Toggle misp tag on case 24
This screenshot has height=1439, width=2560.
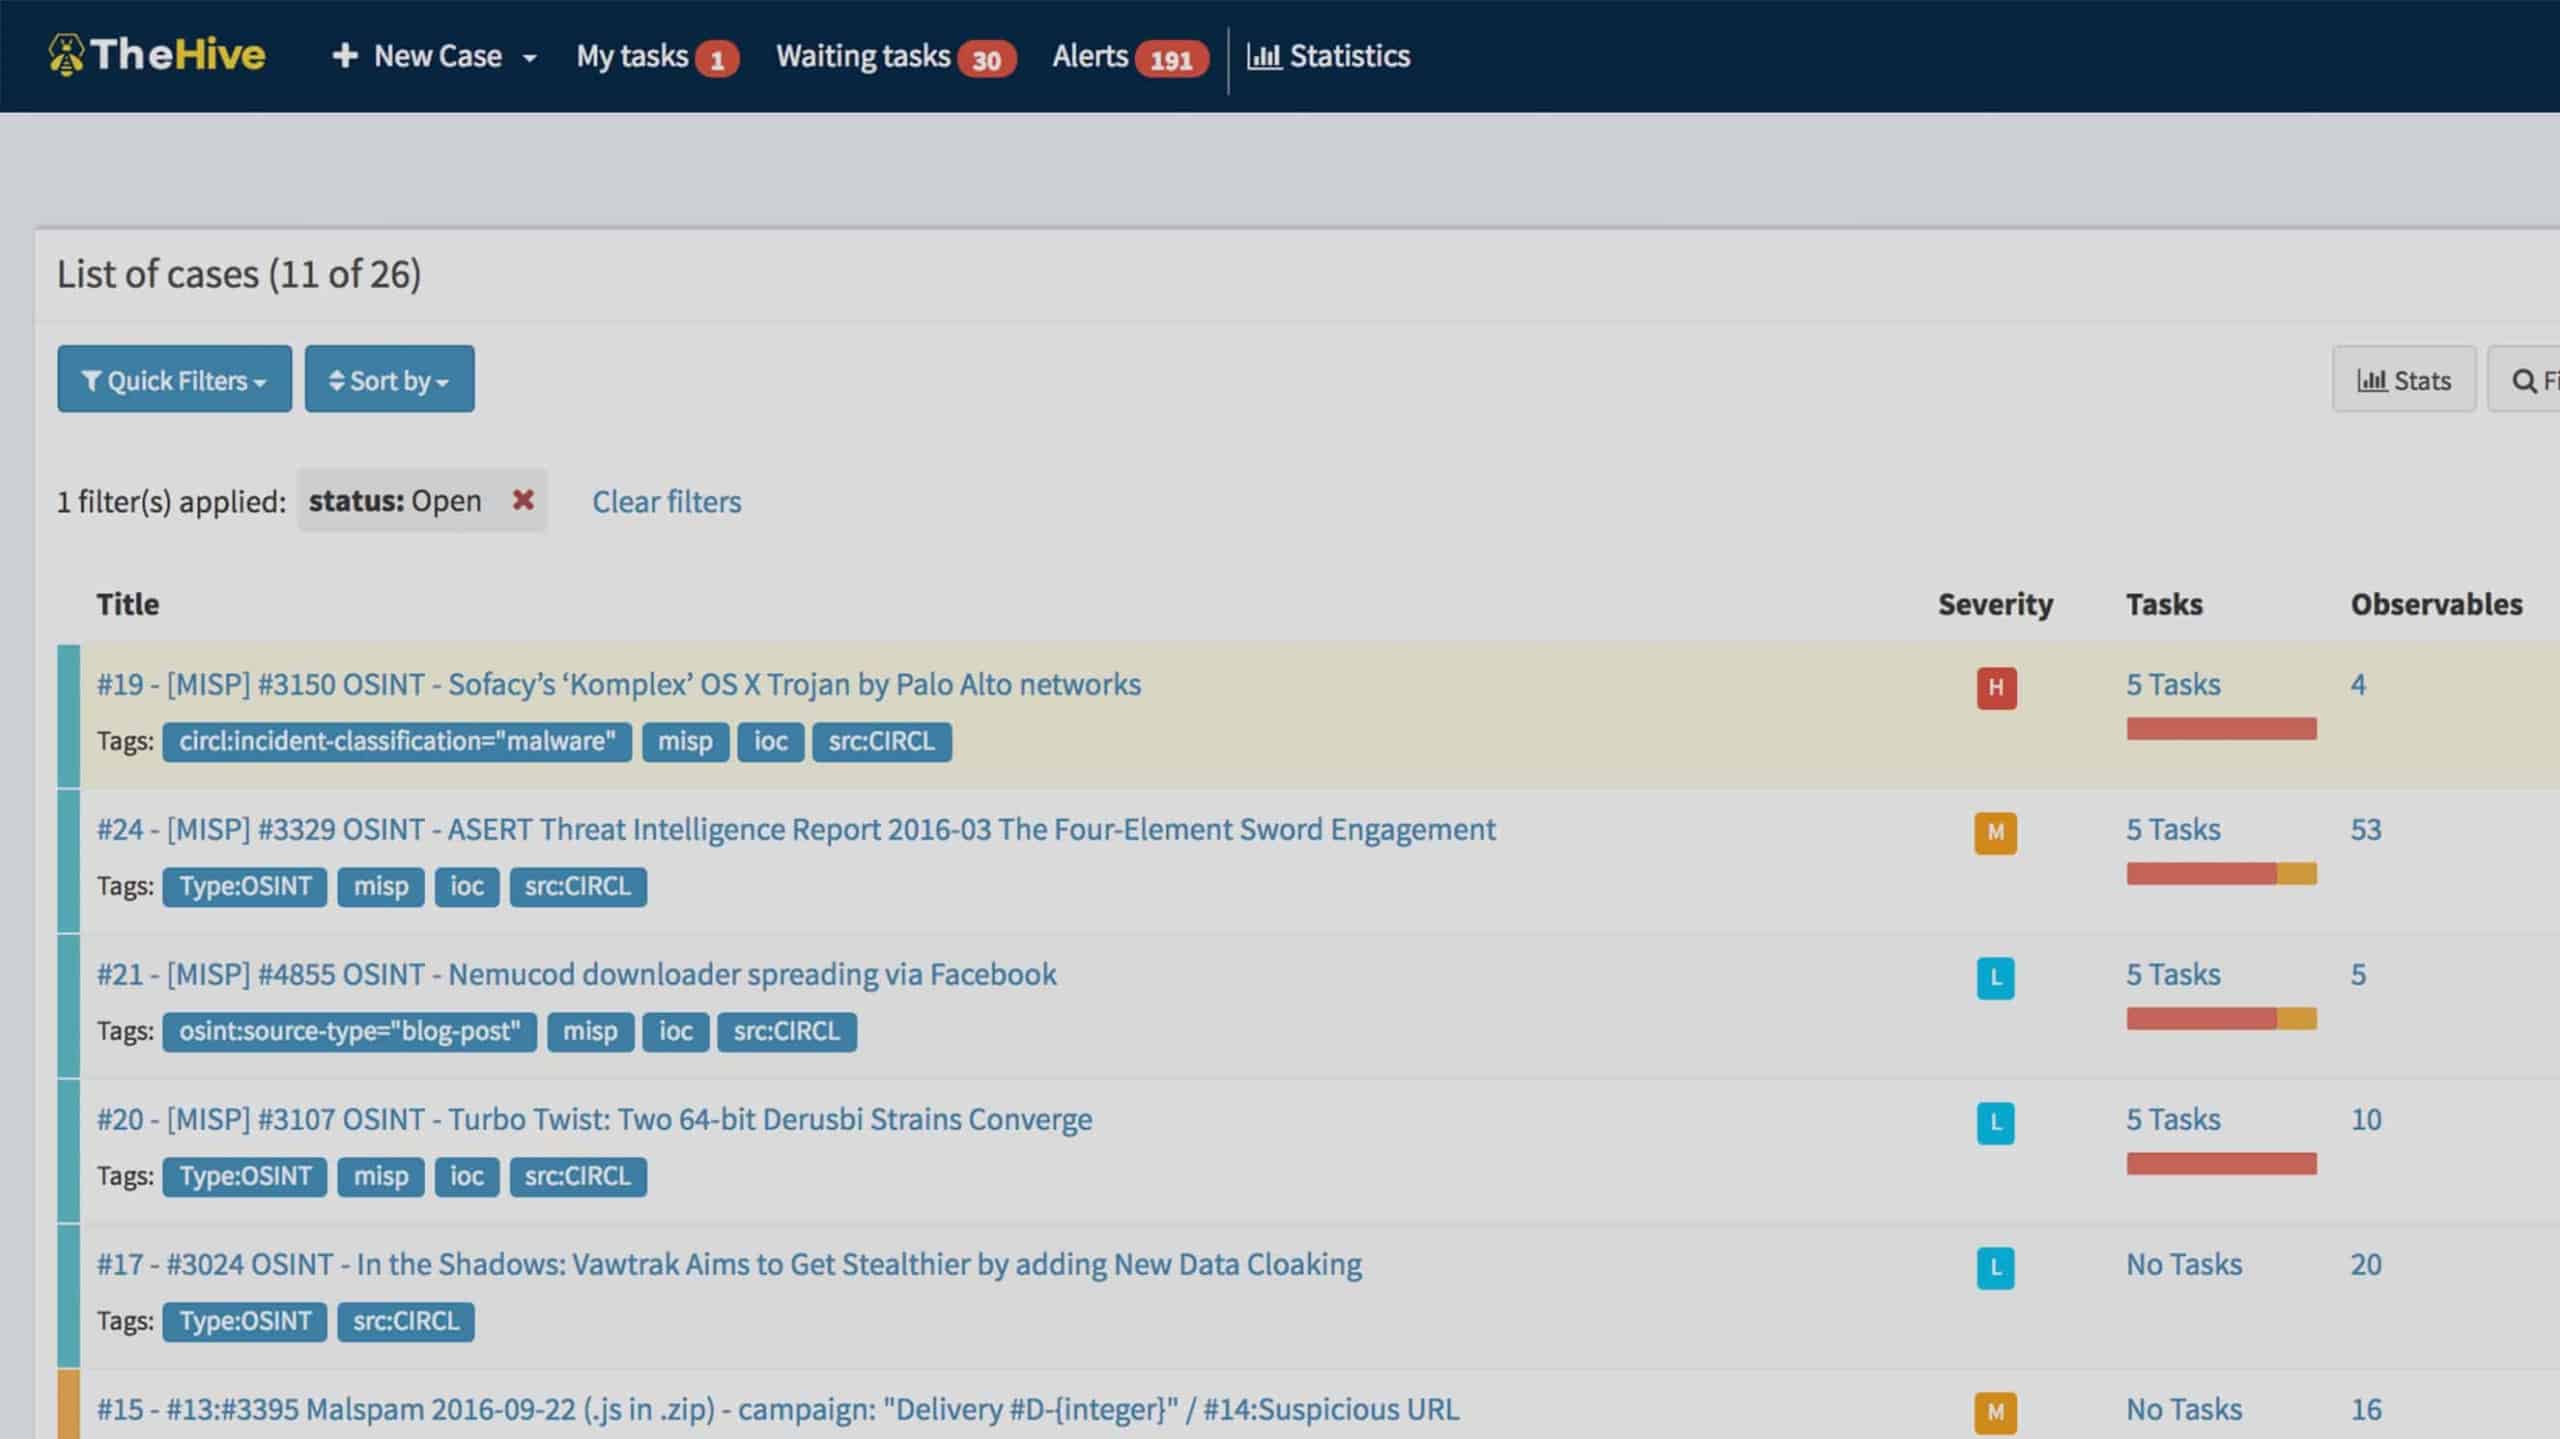click(x=380, y=885)
